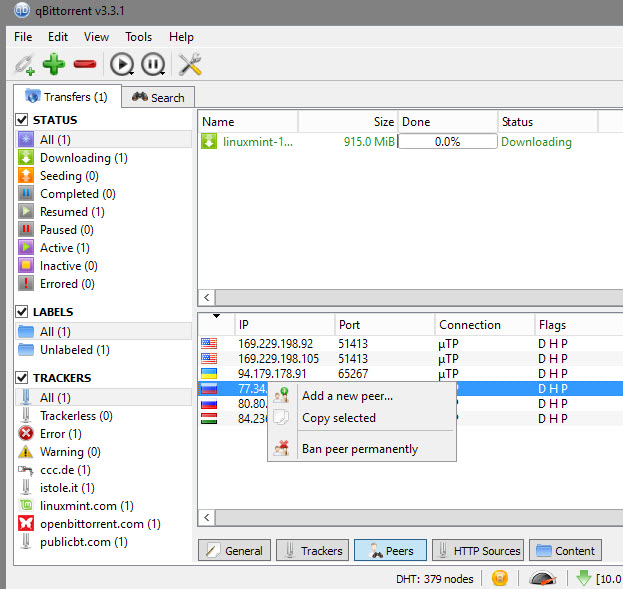The height and width of the screenshot is (589, 623).
Task: Open the View menu
Action: (96, 37)
